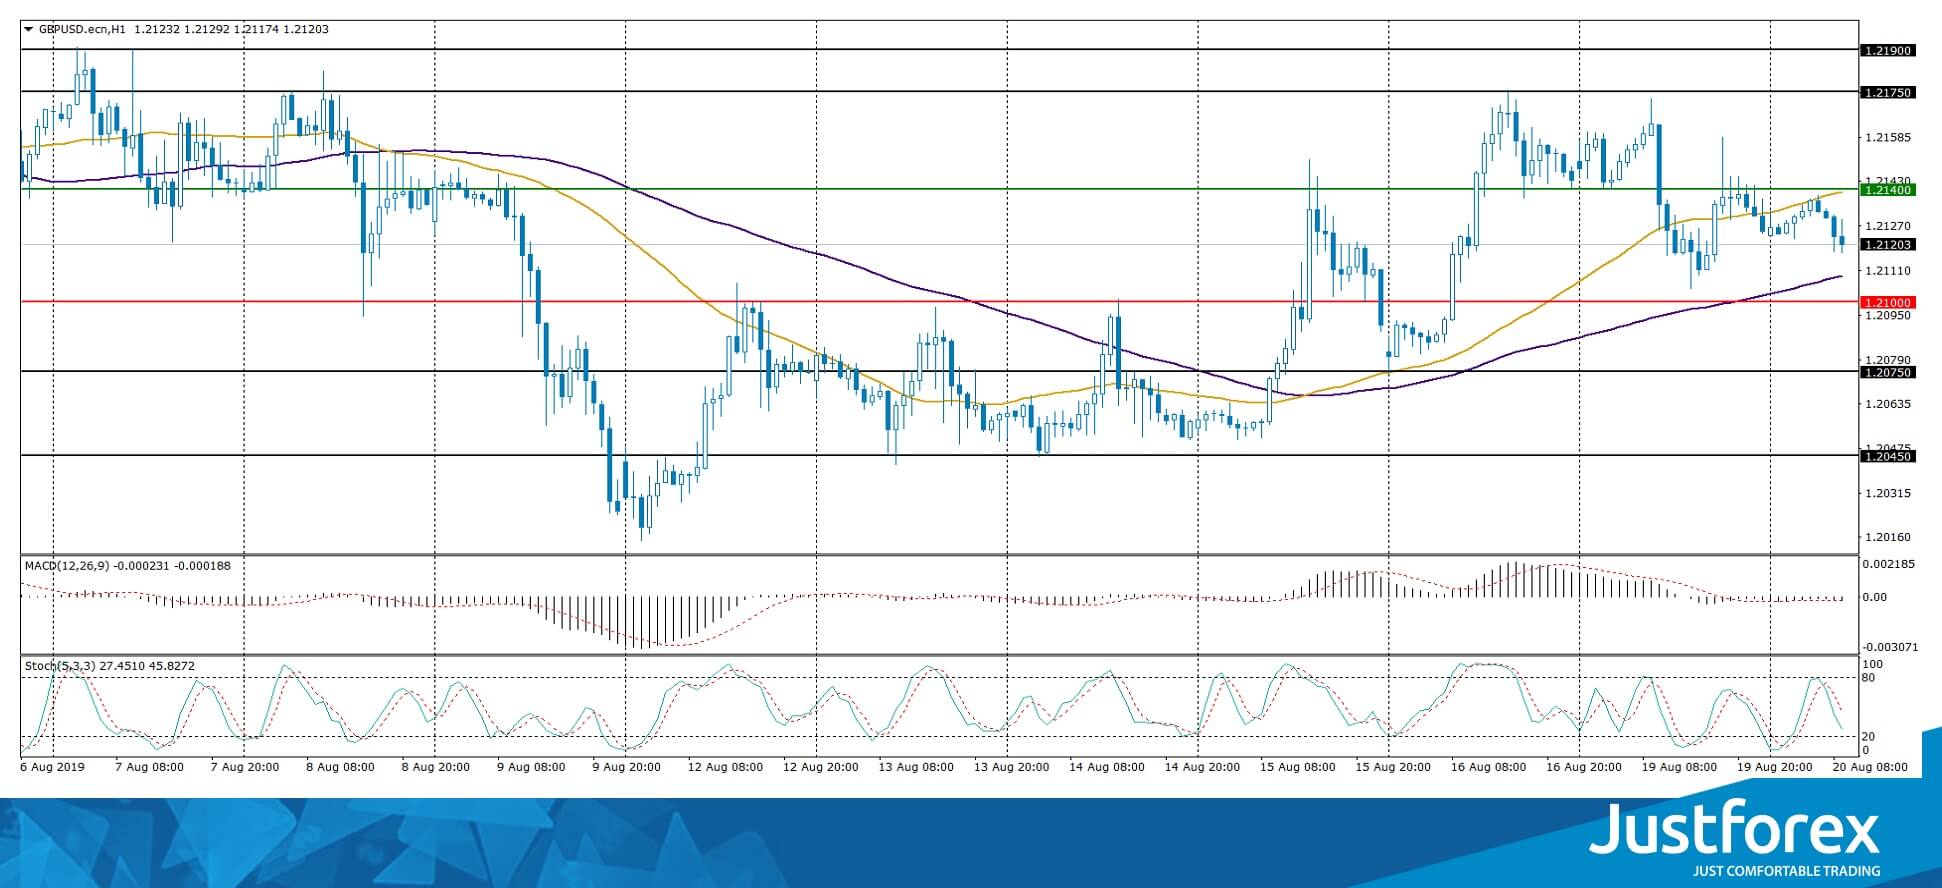Click the 6 Aug 2019 date label
This screenshot has width=1942, height=888.
pyautogui.click(x=53, y=767)
